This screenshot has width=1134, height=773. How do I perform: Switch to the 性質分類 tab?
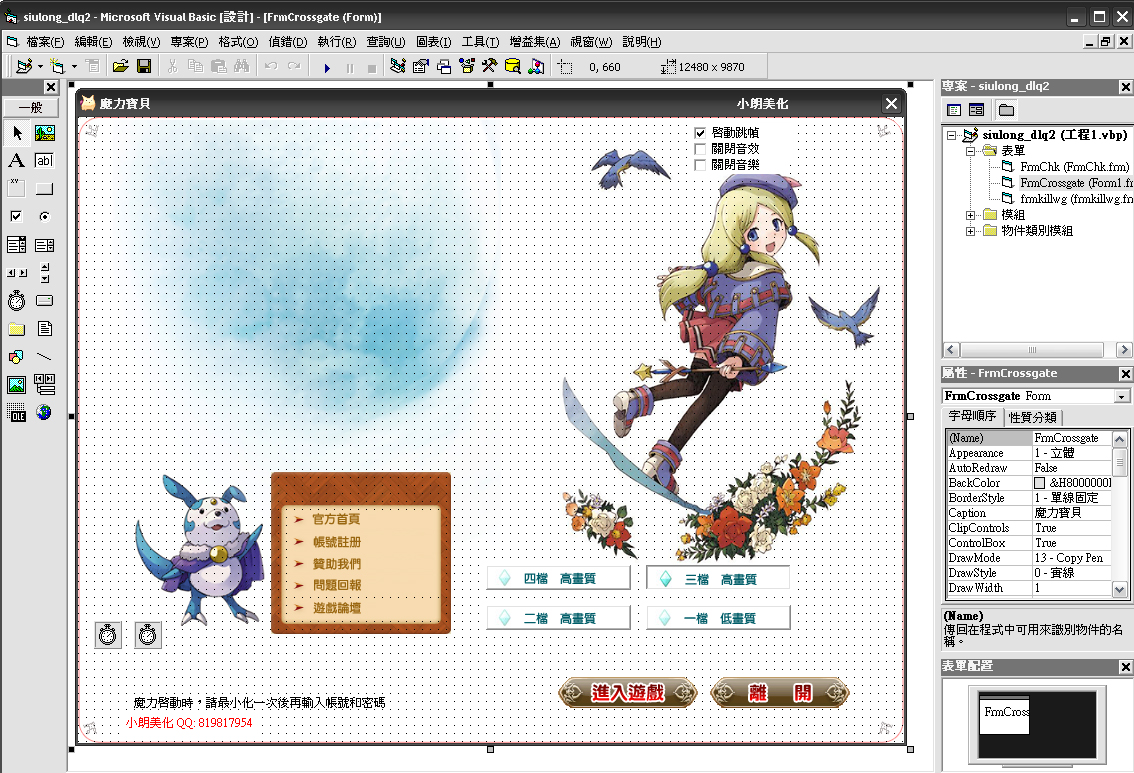(1033, 417)
